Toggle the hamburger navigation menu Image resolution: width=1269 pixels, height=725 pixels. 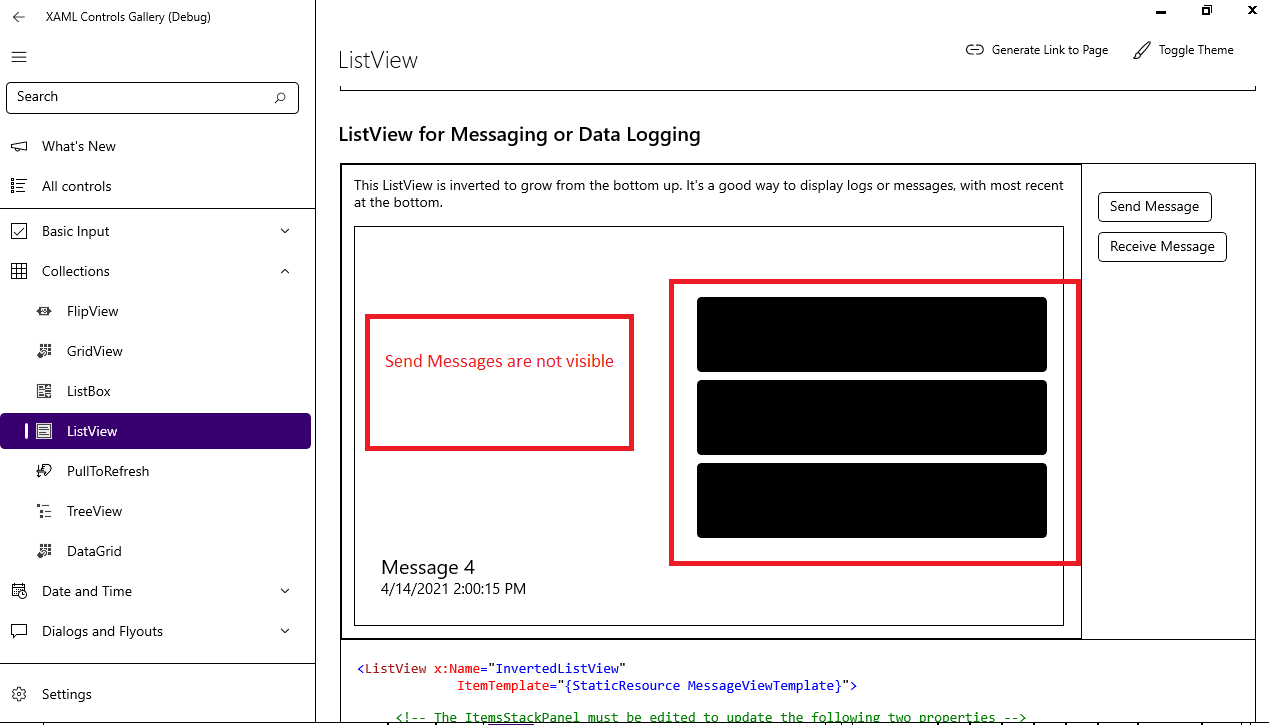19,57
